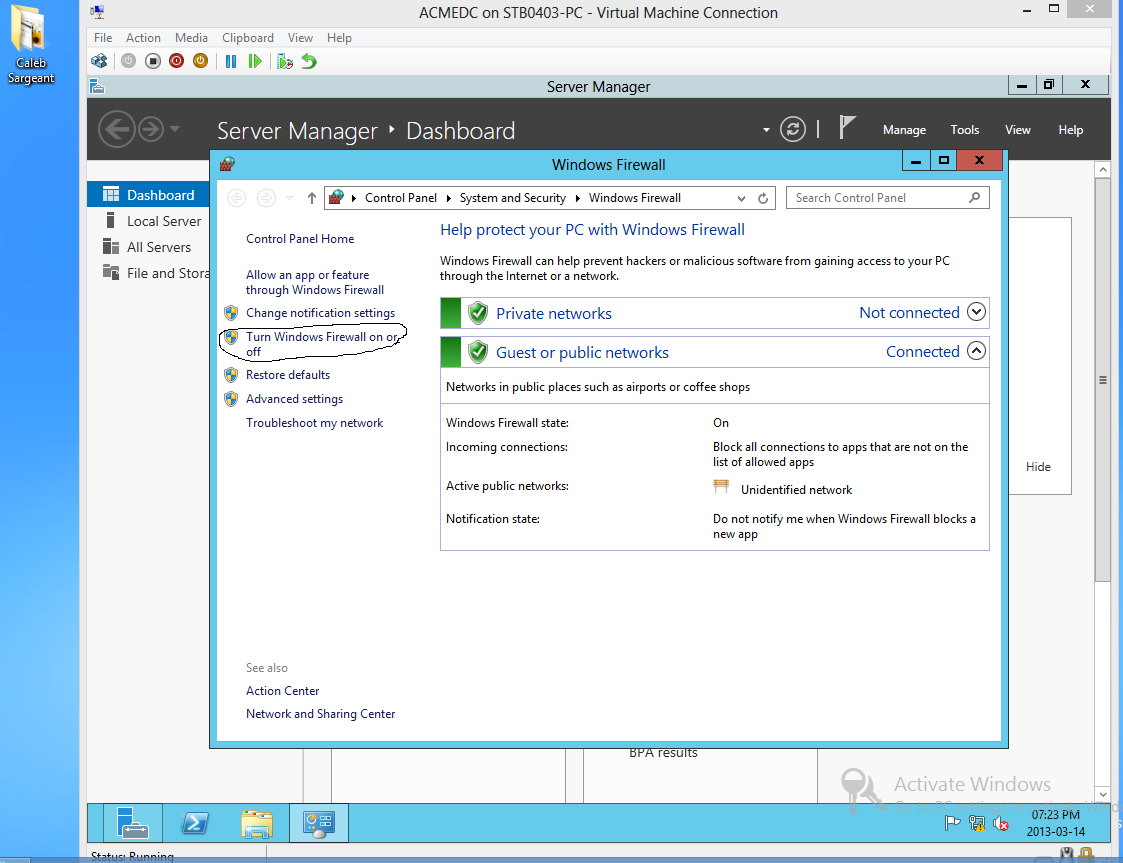Launch PowerShell from the taskbar
Screen dimensions: 1123x863
(195, 822)
